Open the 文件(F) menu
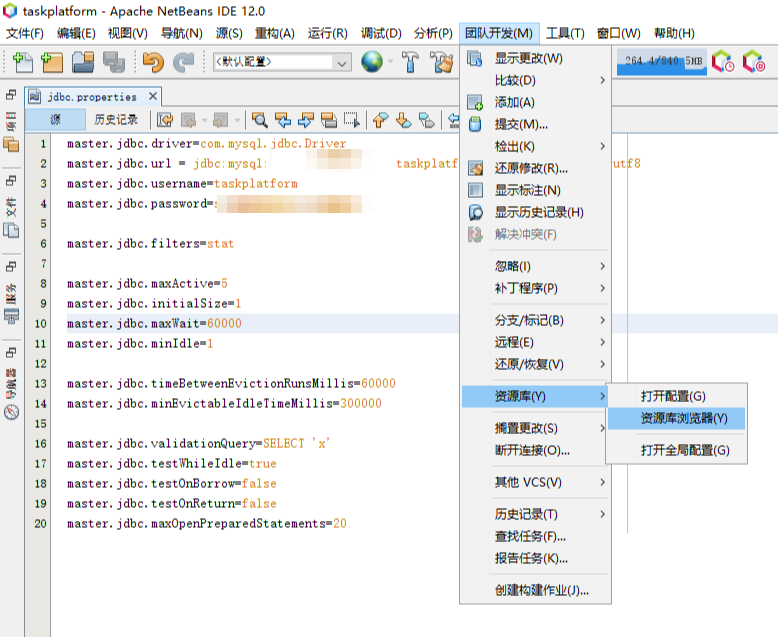Screen dimensions: 778x637 (x=25, y=33)
